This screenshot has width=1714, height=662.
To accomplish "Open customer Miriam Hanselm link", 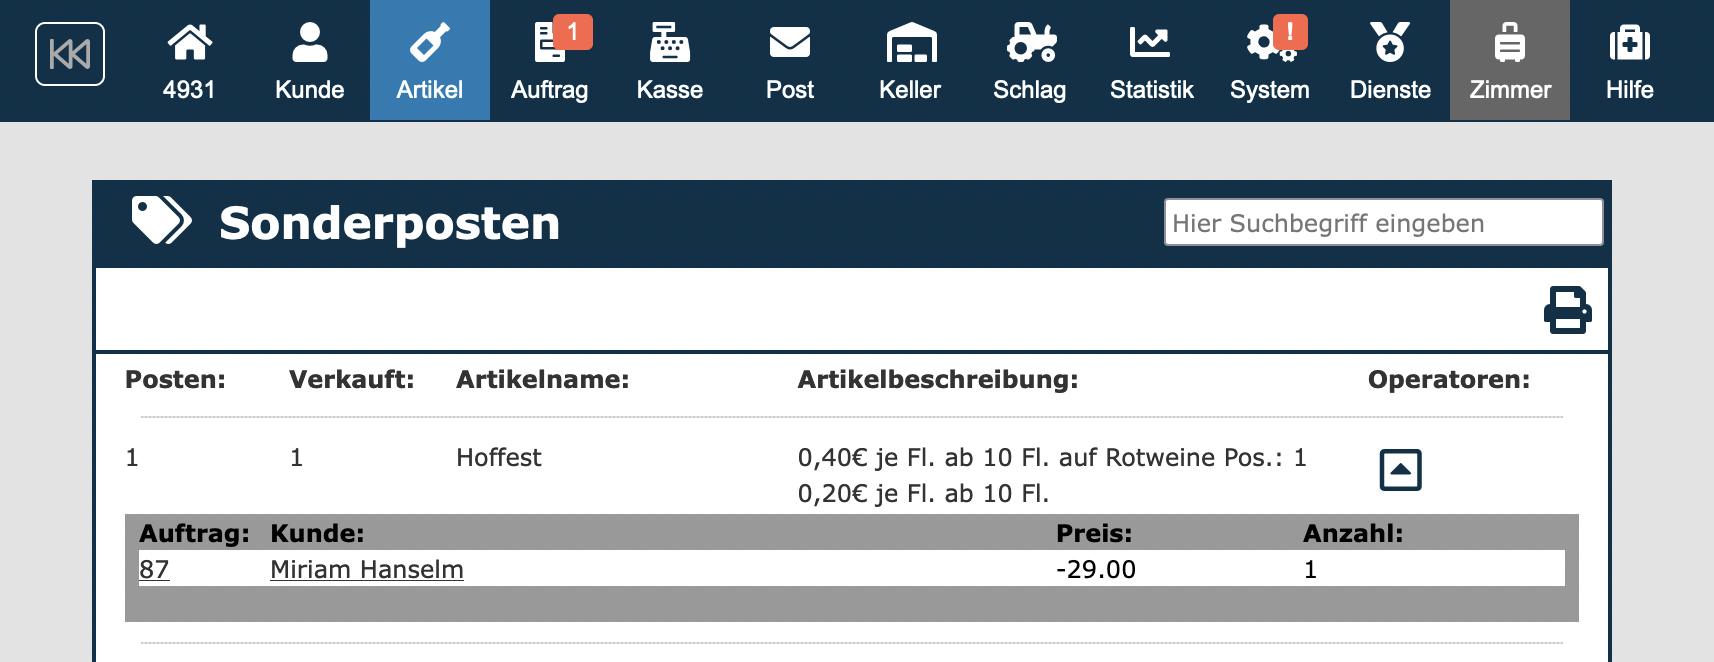I will click(x=366, y=570).
